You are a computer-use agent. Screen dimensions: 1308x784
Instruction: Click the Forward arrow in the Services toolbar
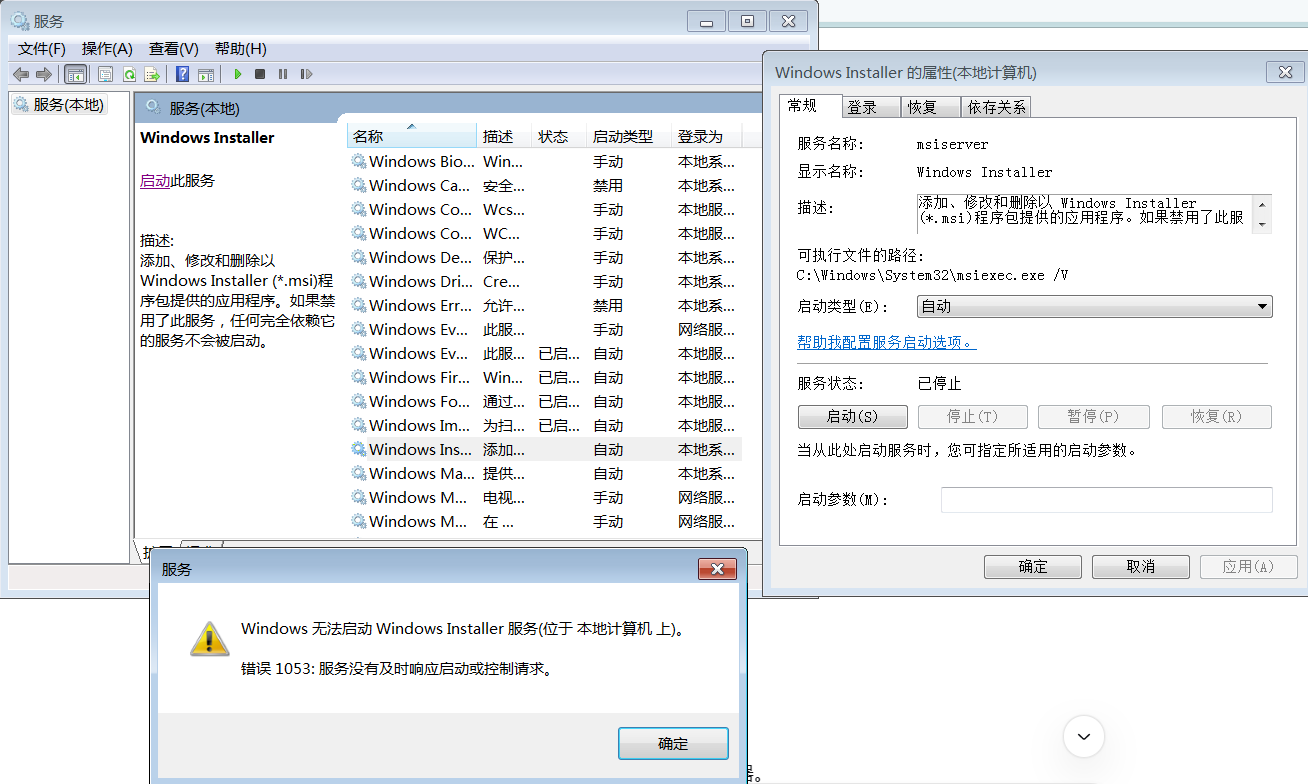(43, 74)
